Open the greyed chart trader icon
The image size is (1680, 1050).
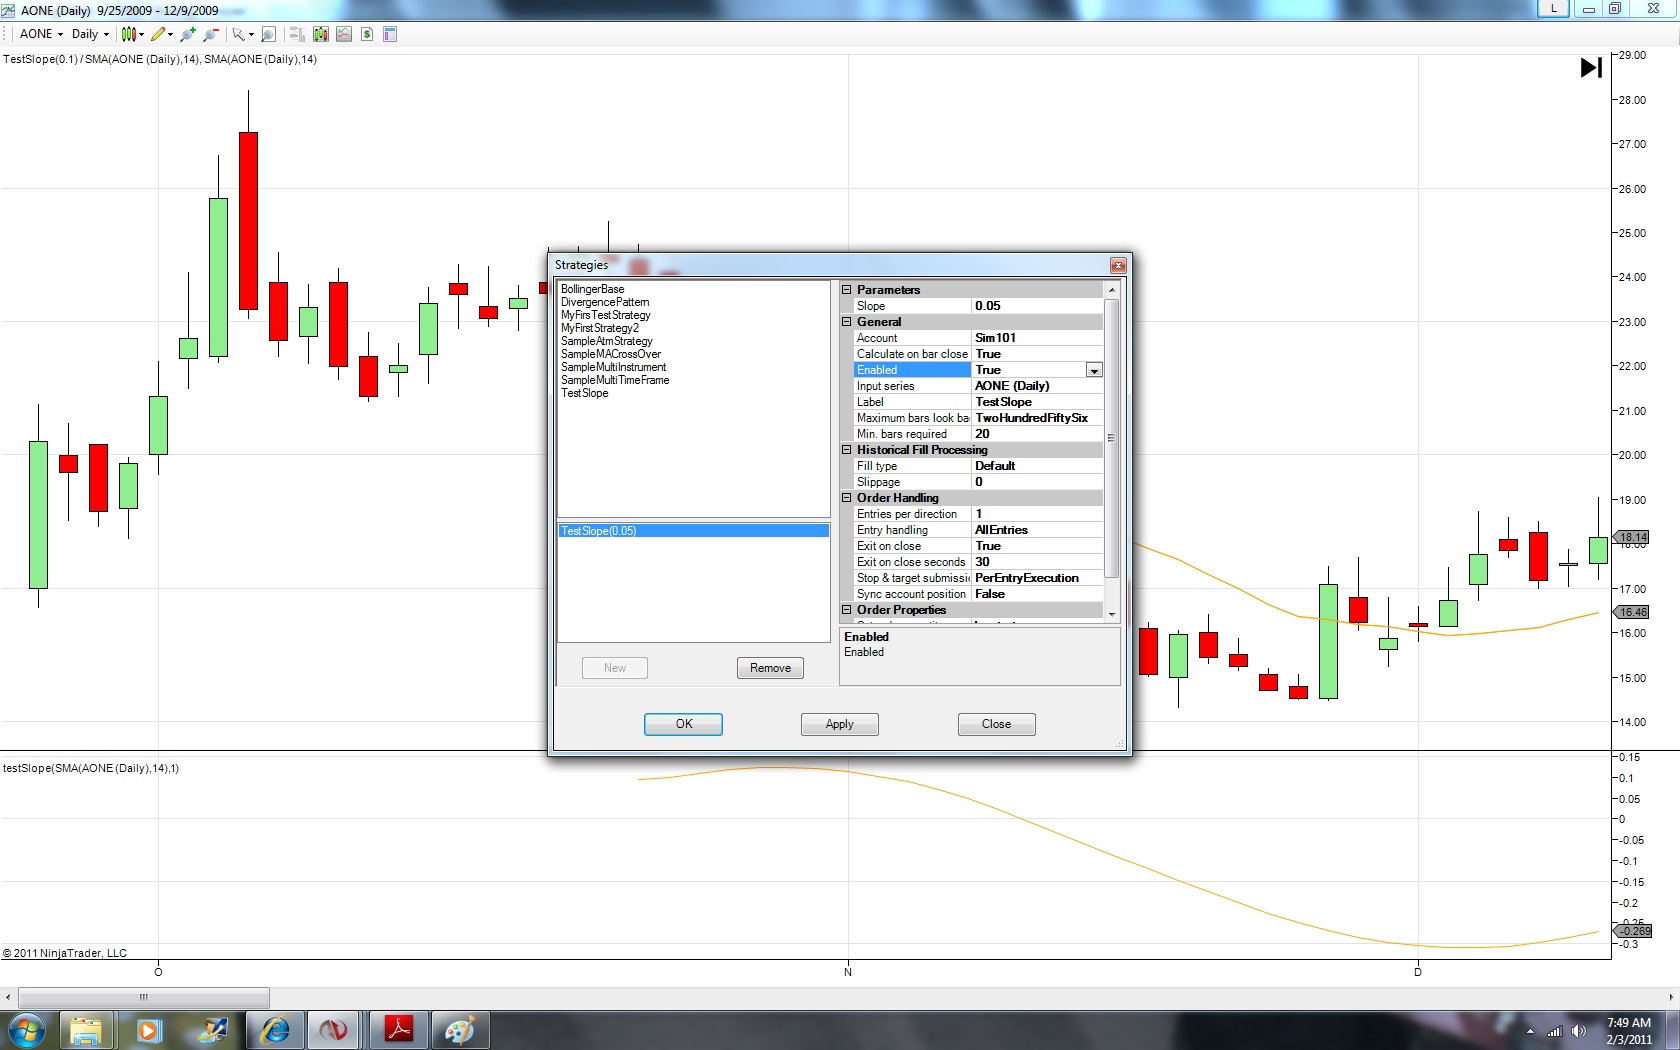297,34
